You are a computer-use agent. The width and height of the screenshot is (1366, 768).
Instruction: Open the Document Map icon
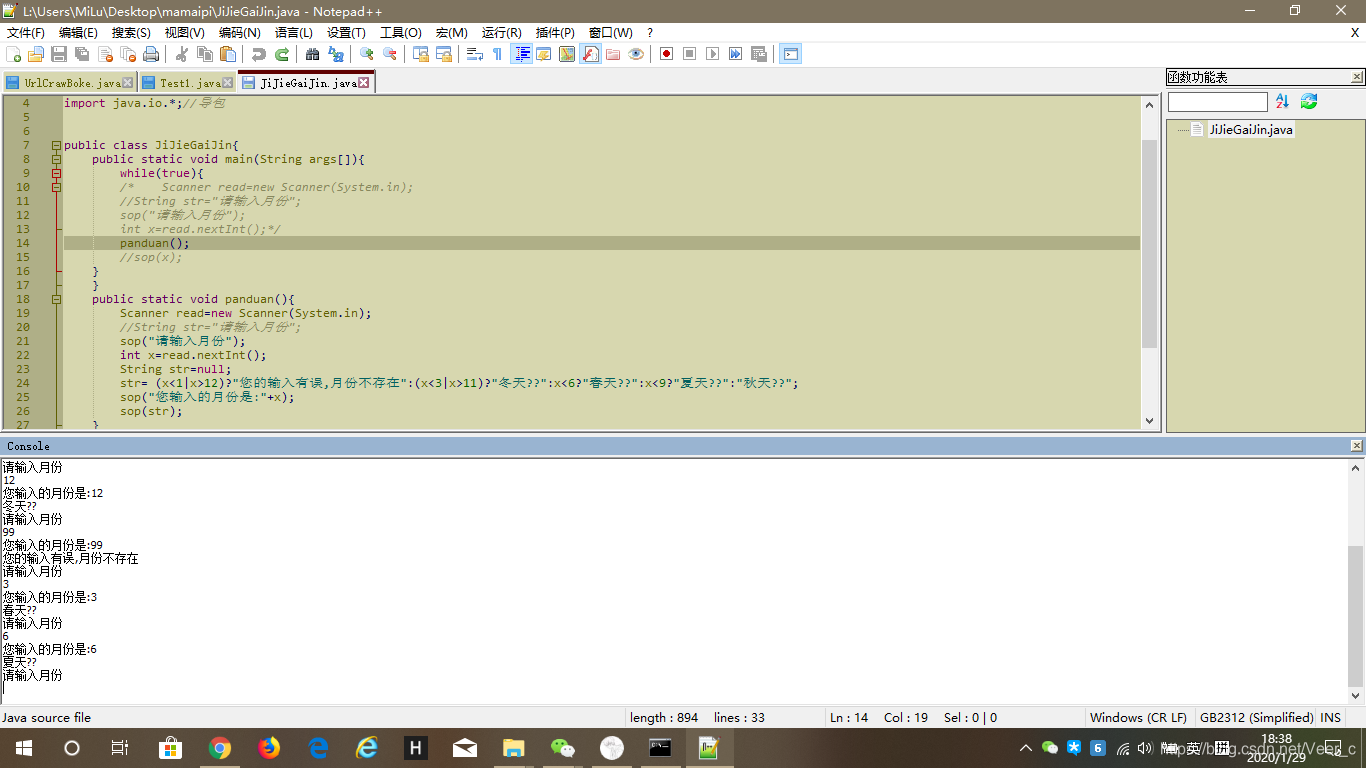click(567, 54)
